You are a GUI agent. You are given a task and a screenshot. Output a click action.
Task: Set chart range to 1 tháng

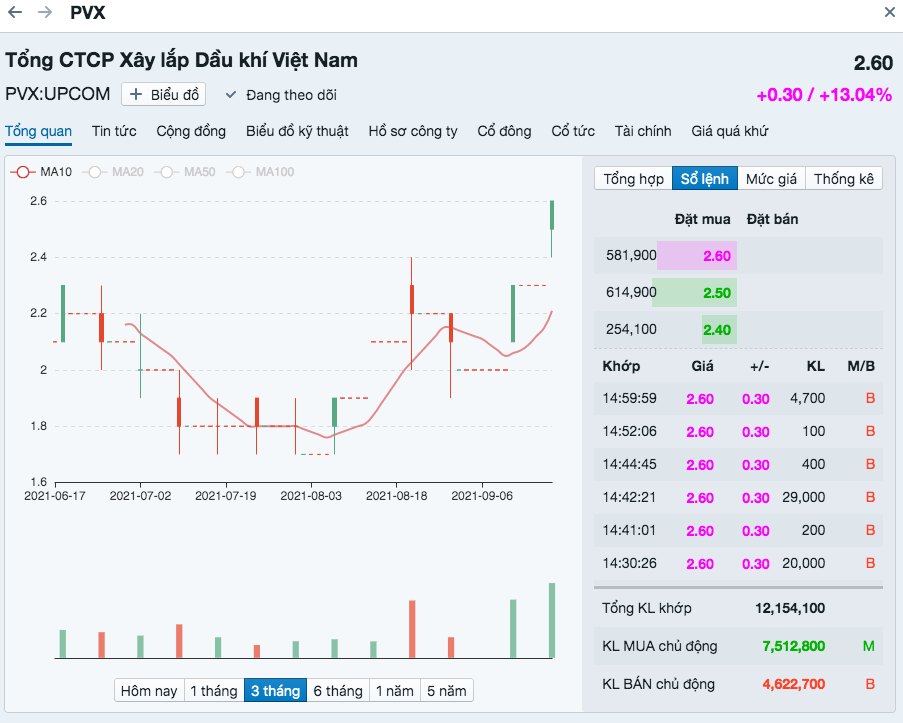coord(214,691)
